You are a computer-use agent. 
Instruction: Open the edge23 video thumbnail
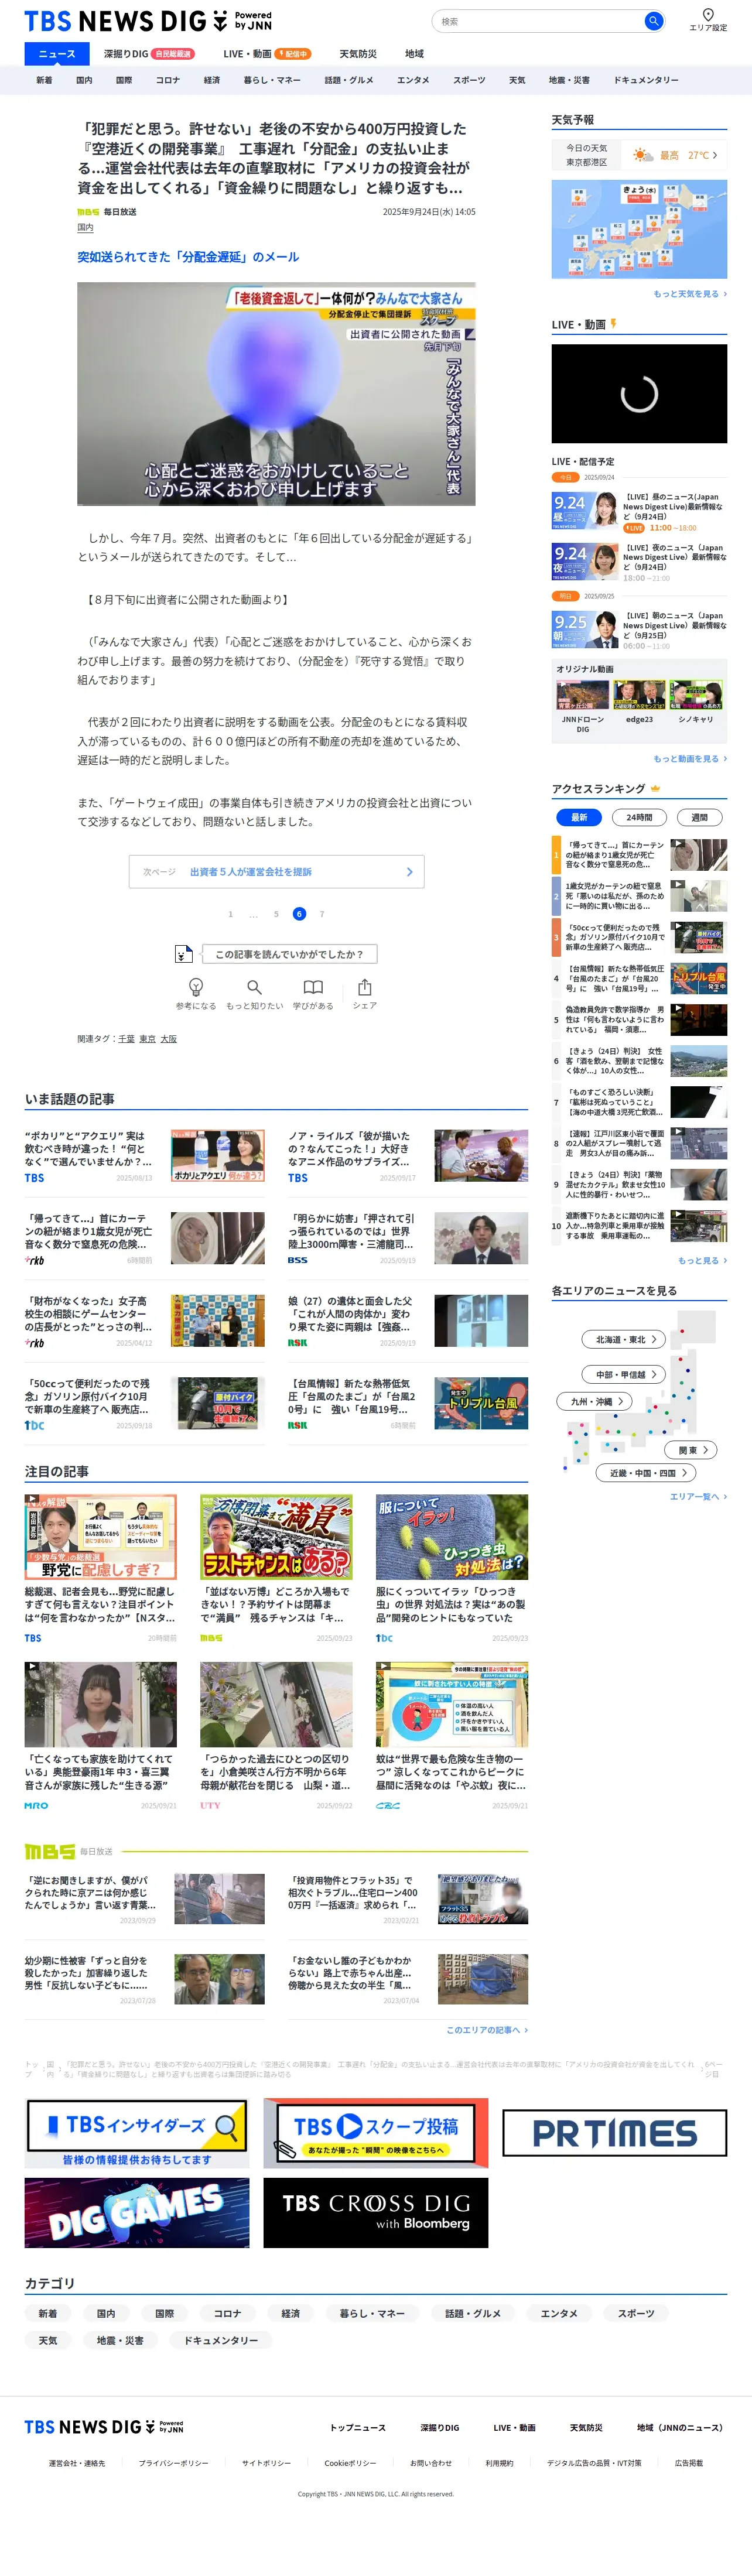point(639,695)
